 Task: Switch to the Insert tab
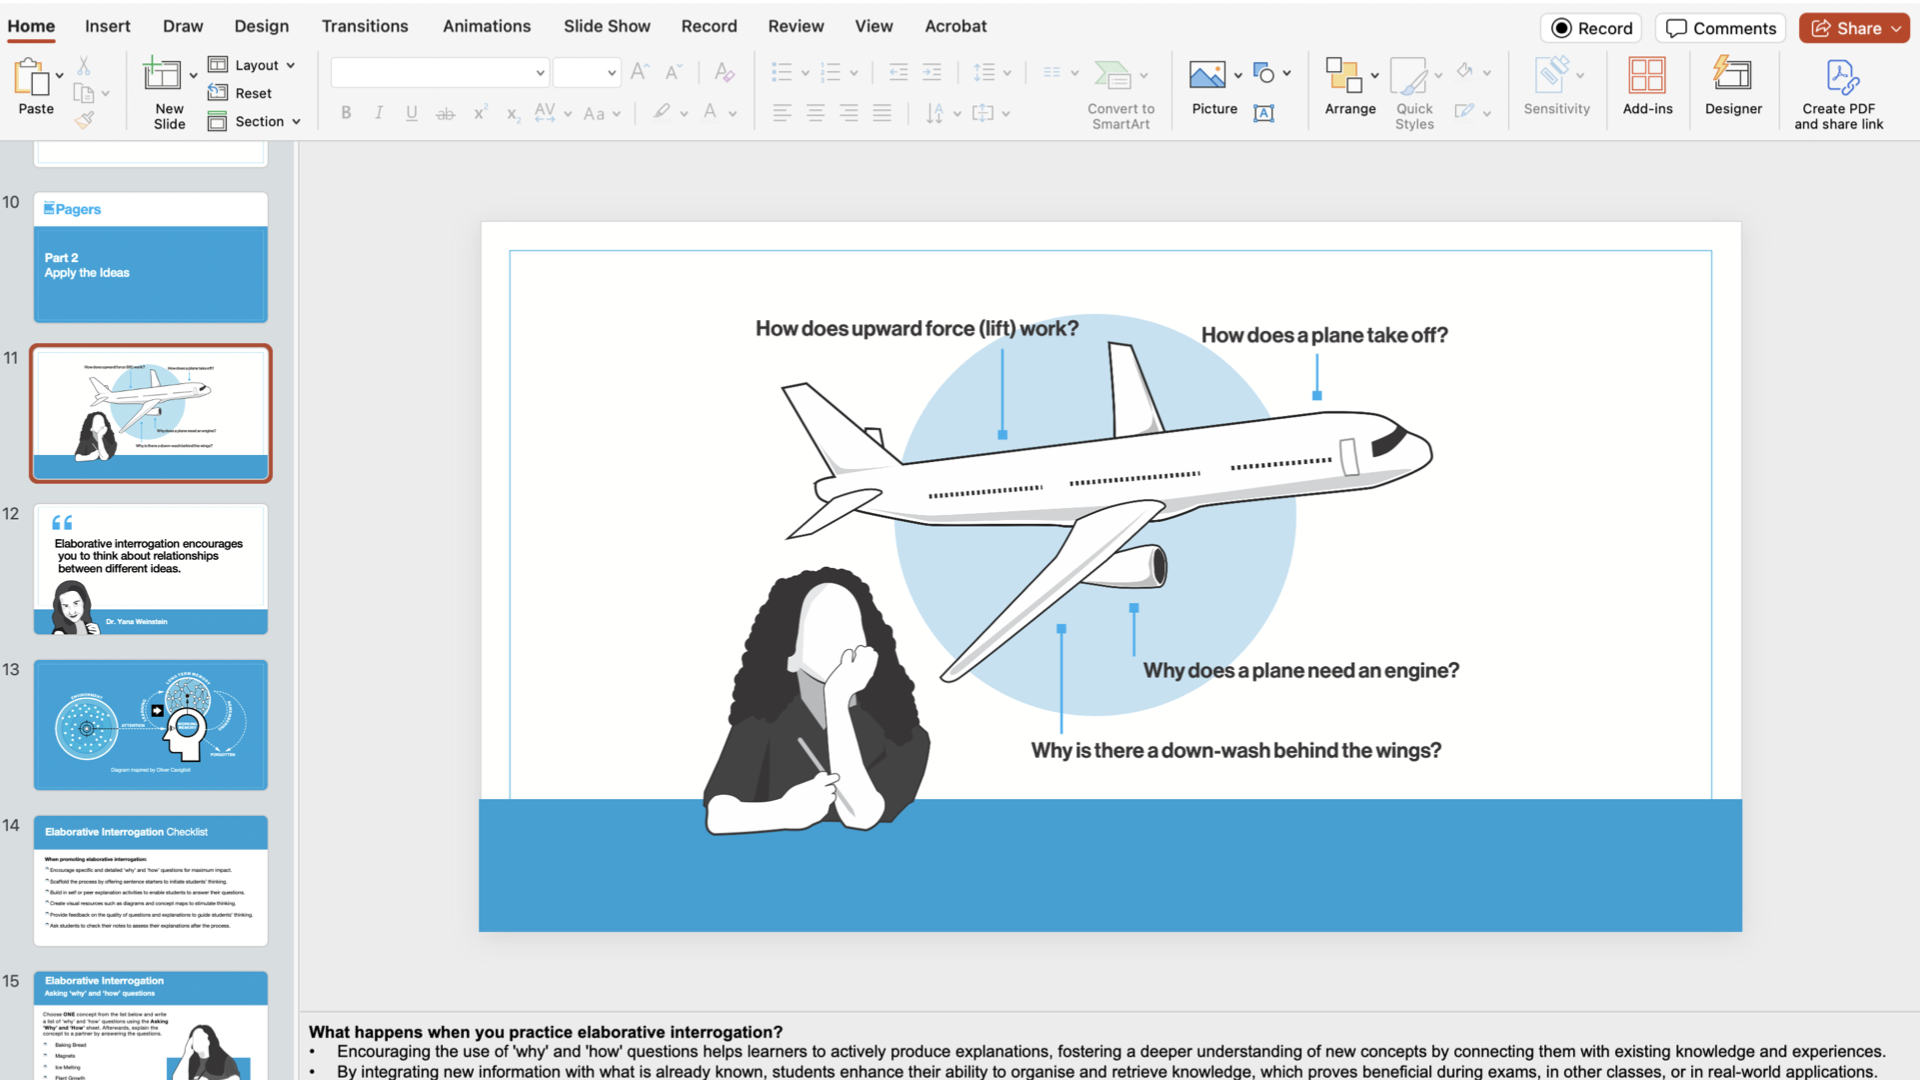[x=107, y=26]
